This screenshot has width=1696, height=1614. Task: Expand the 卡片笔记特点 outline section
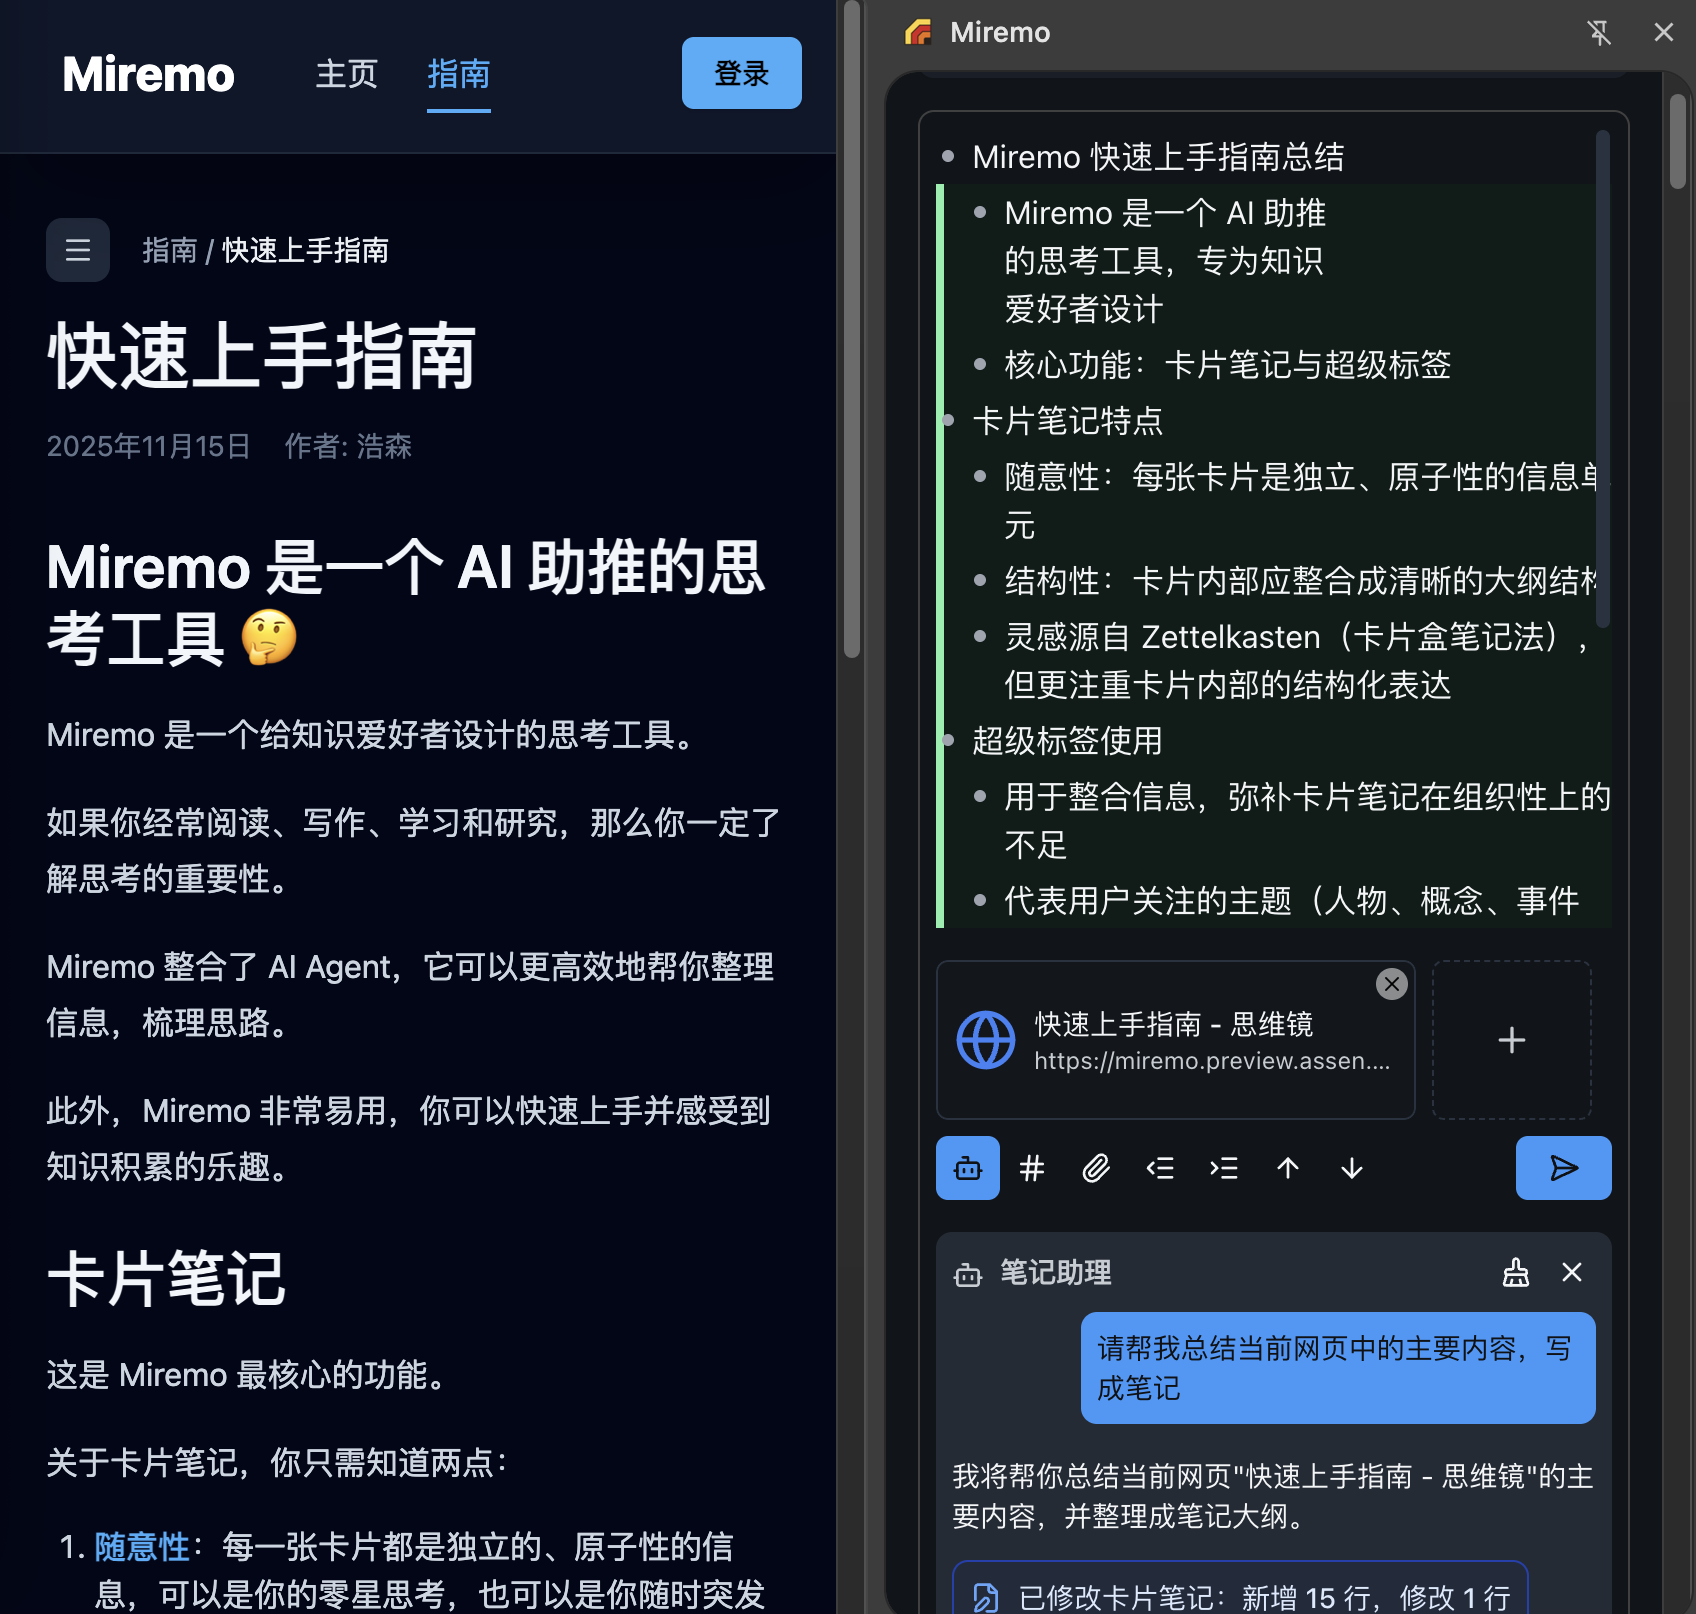pos(947,421)
